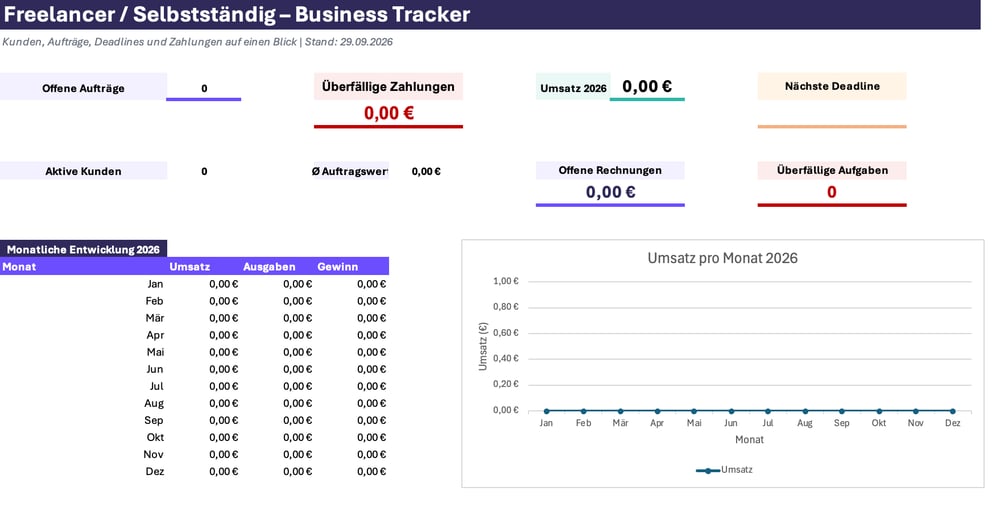Image resolution: width=1000 pixels, height=508 pixels.
Task: Select the 'Dez' month cell in table
Action: coord(84,471)
